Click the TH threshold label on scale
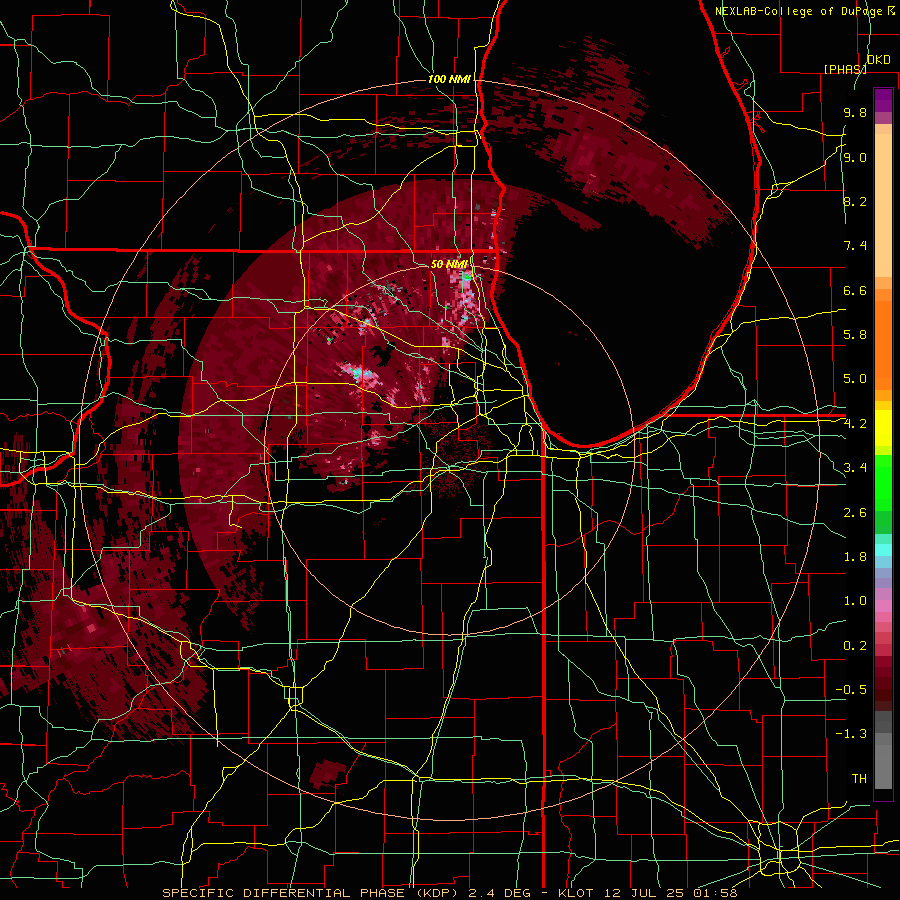 tap(859, 779)
